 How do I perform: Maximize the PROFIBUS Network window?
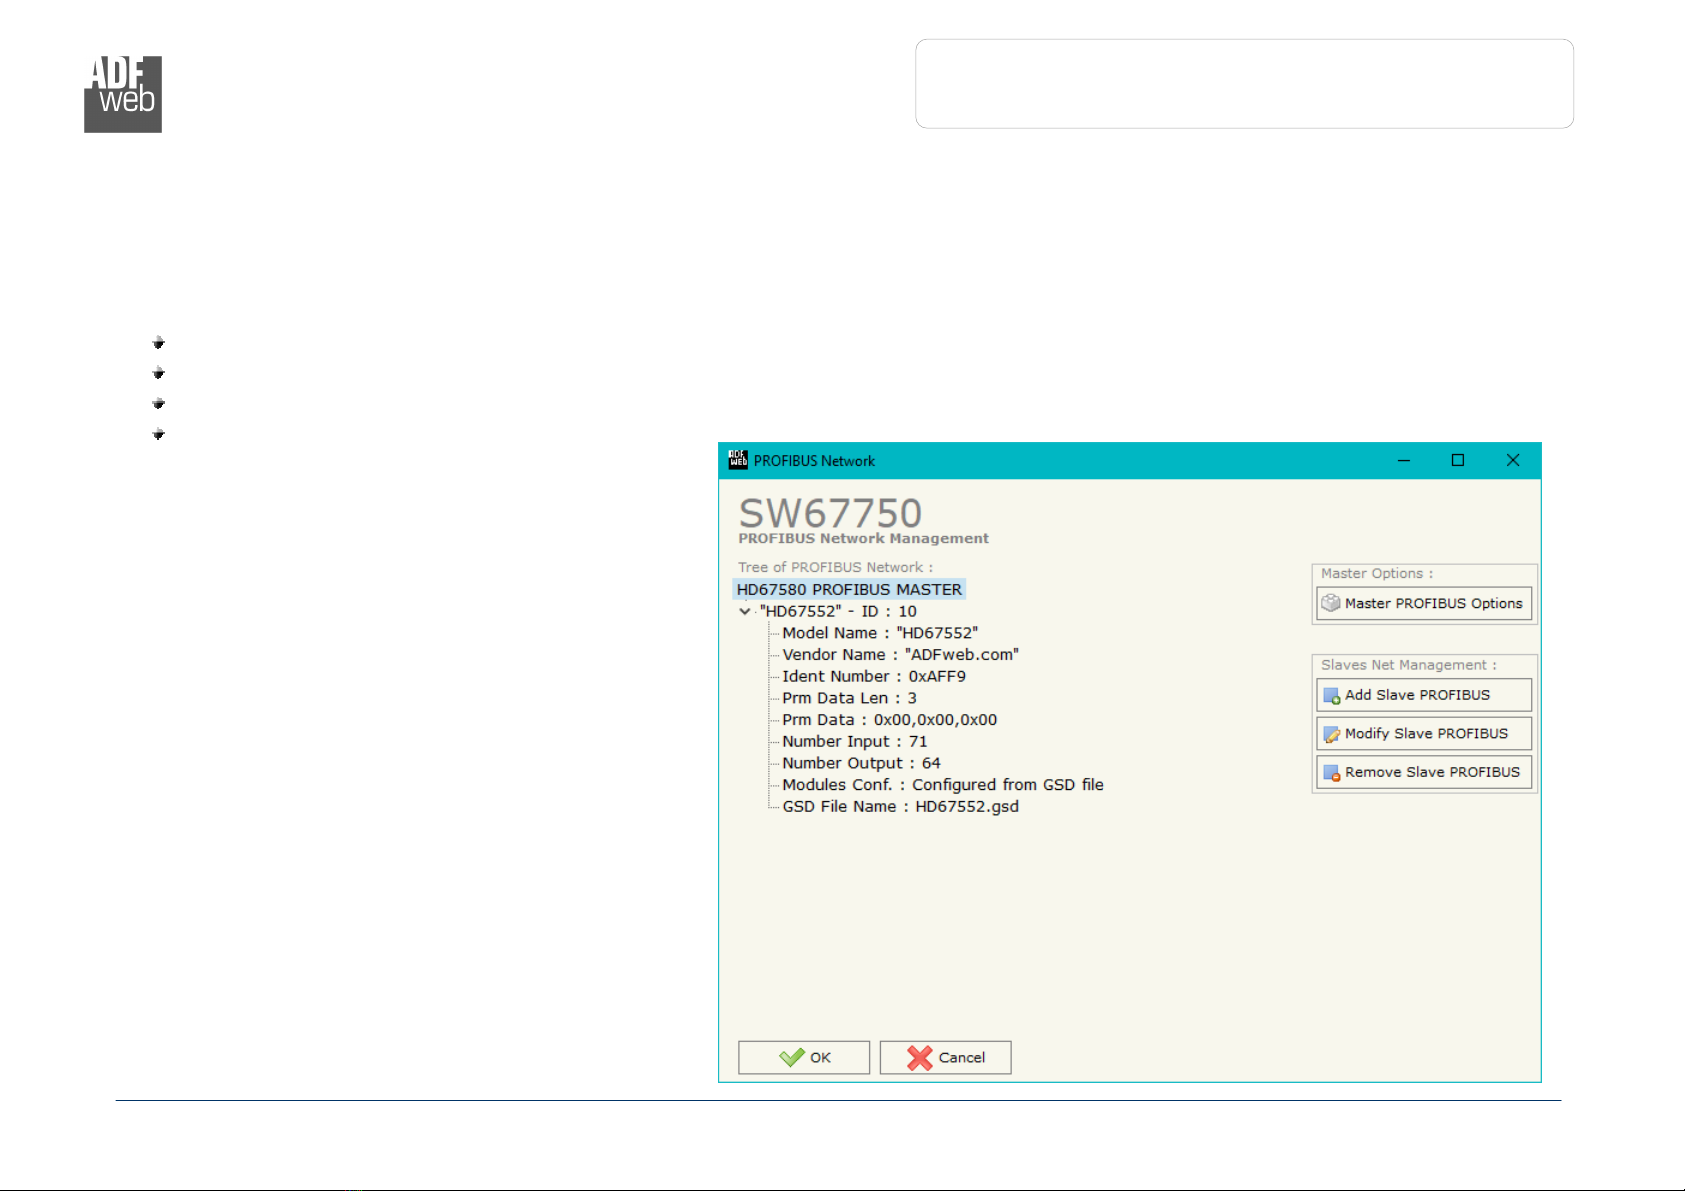[1458, 460]
